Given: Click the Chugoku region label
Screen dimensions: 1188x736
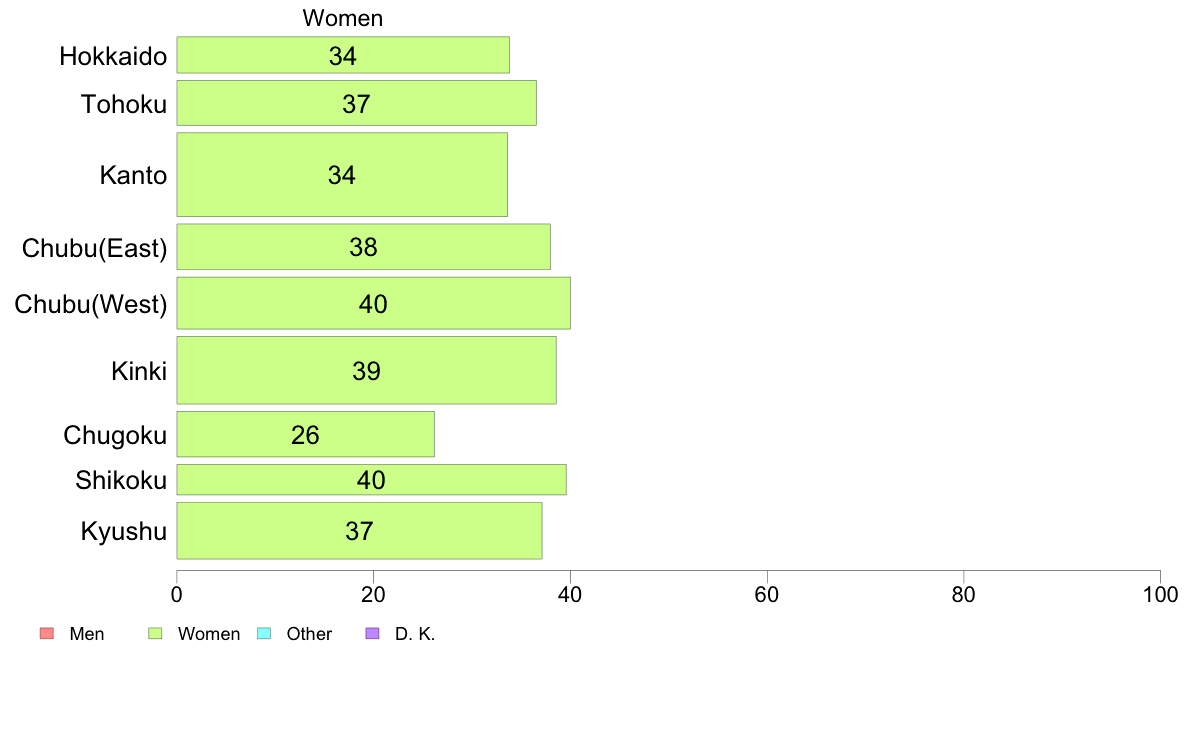Looking at the screenshot, I should pyautogui.click(x=115, y=436).
